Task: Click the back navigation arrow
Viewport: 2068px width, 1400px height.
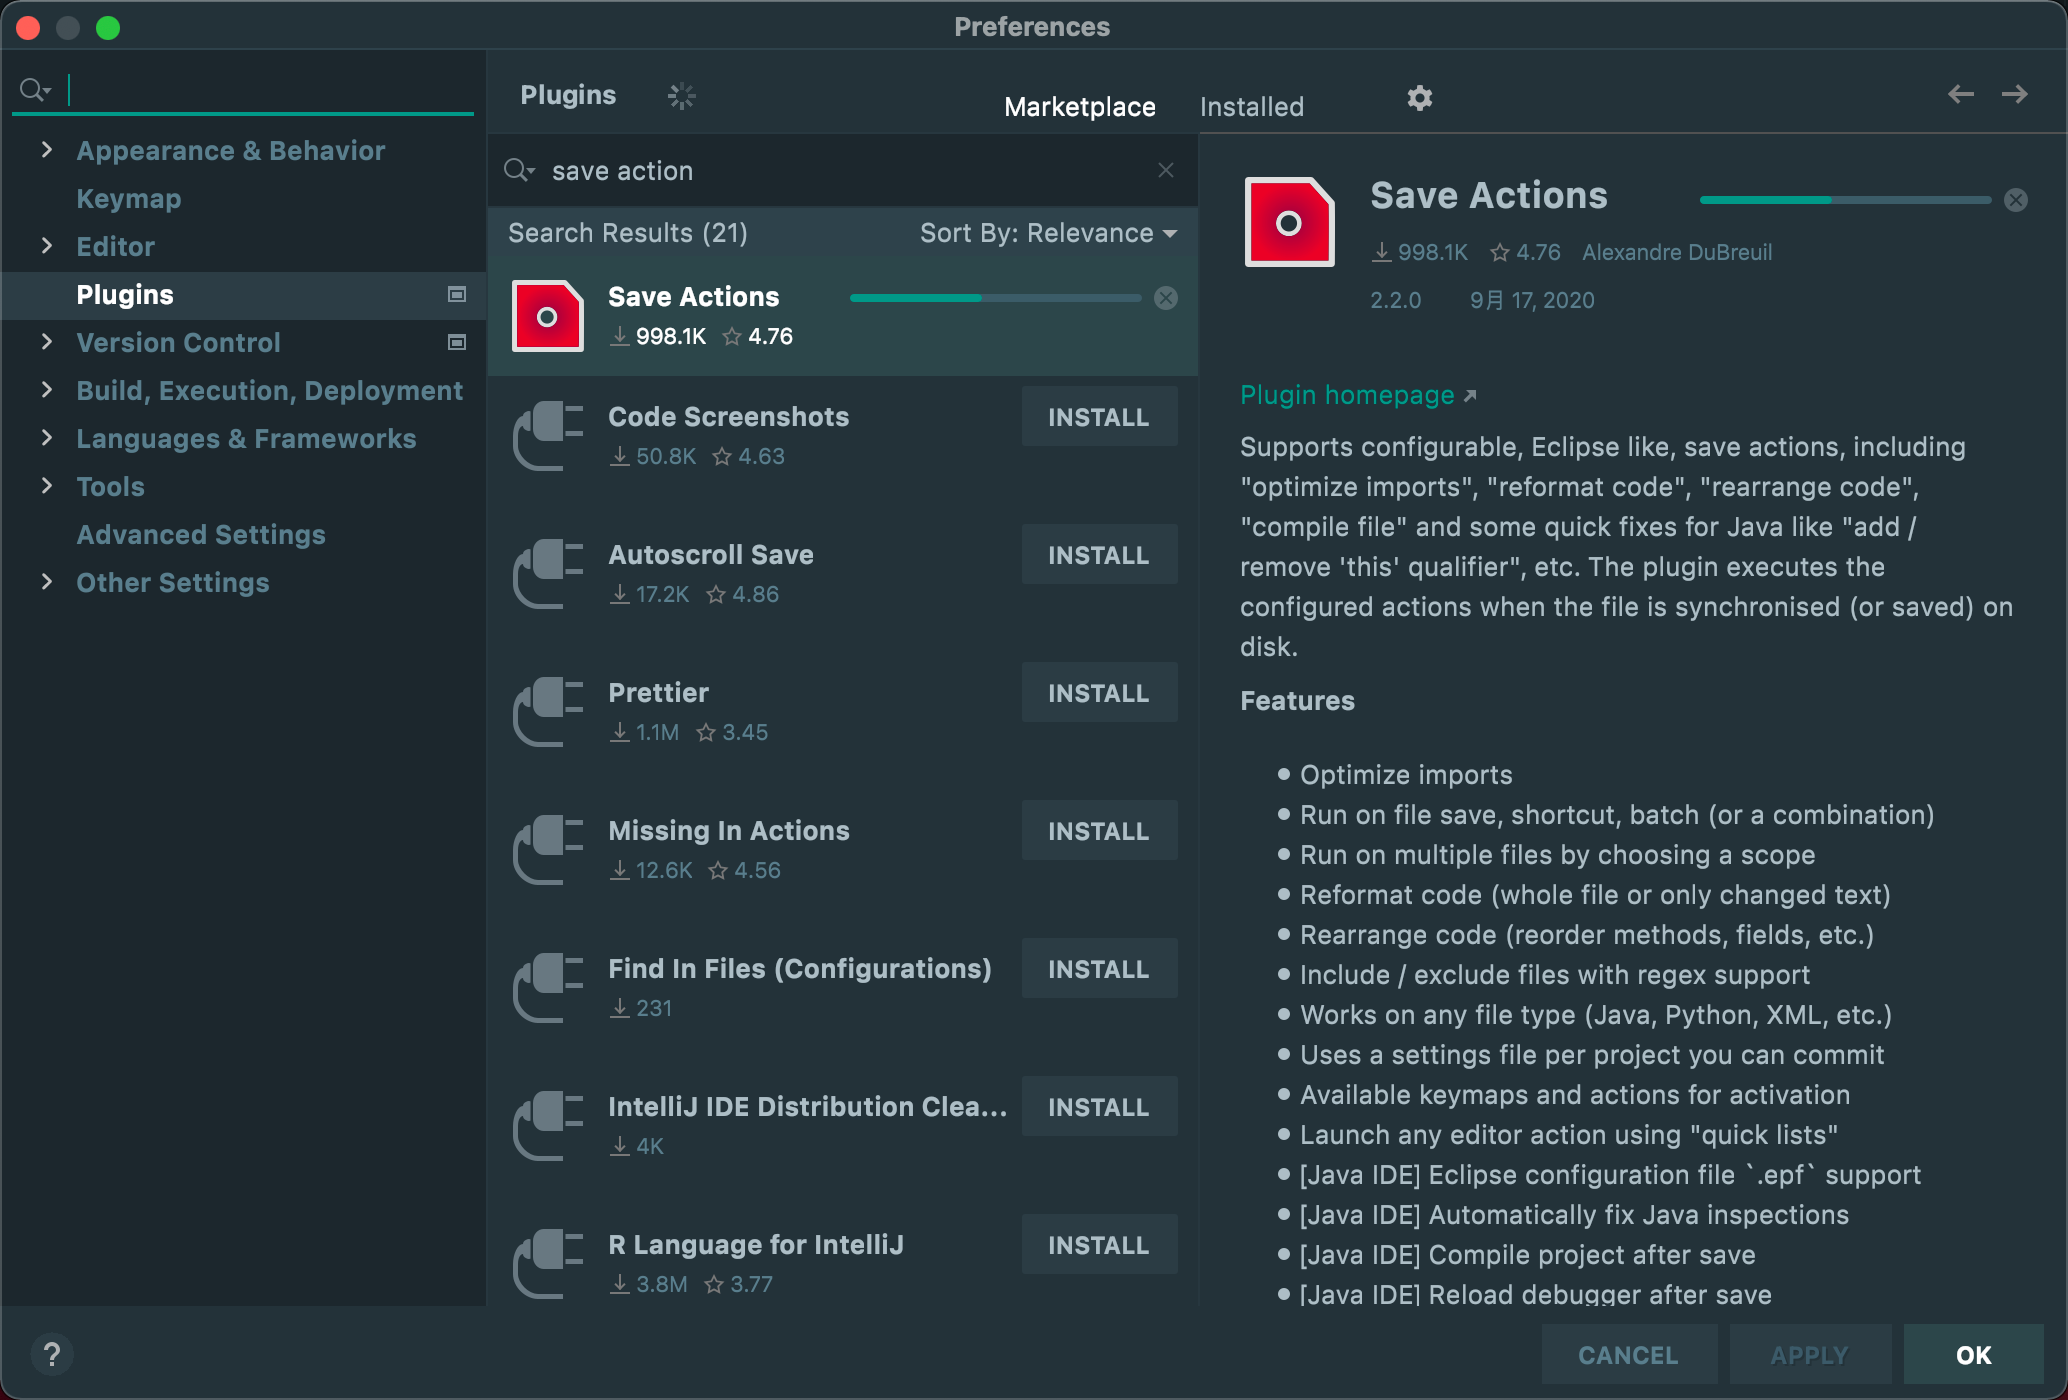Action: (x=1960, y=94)
